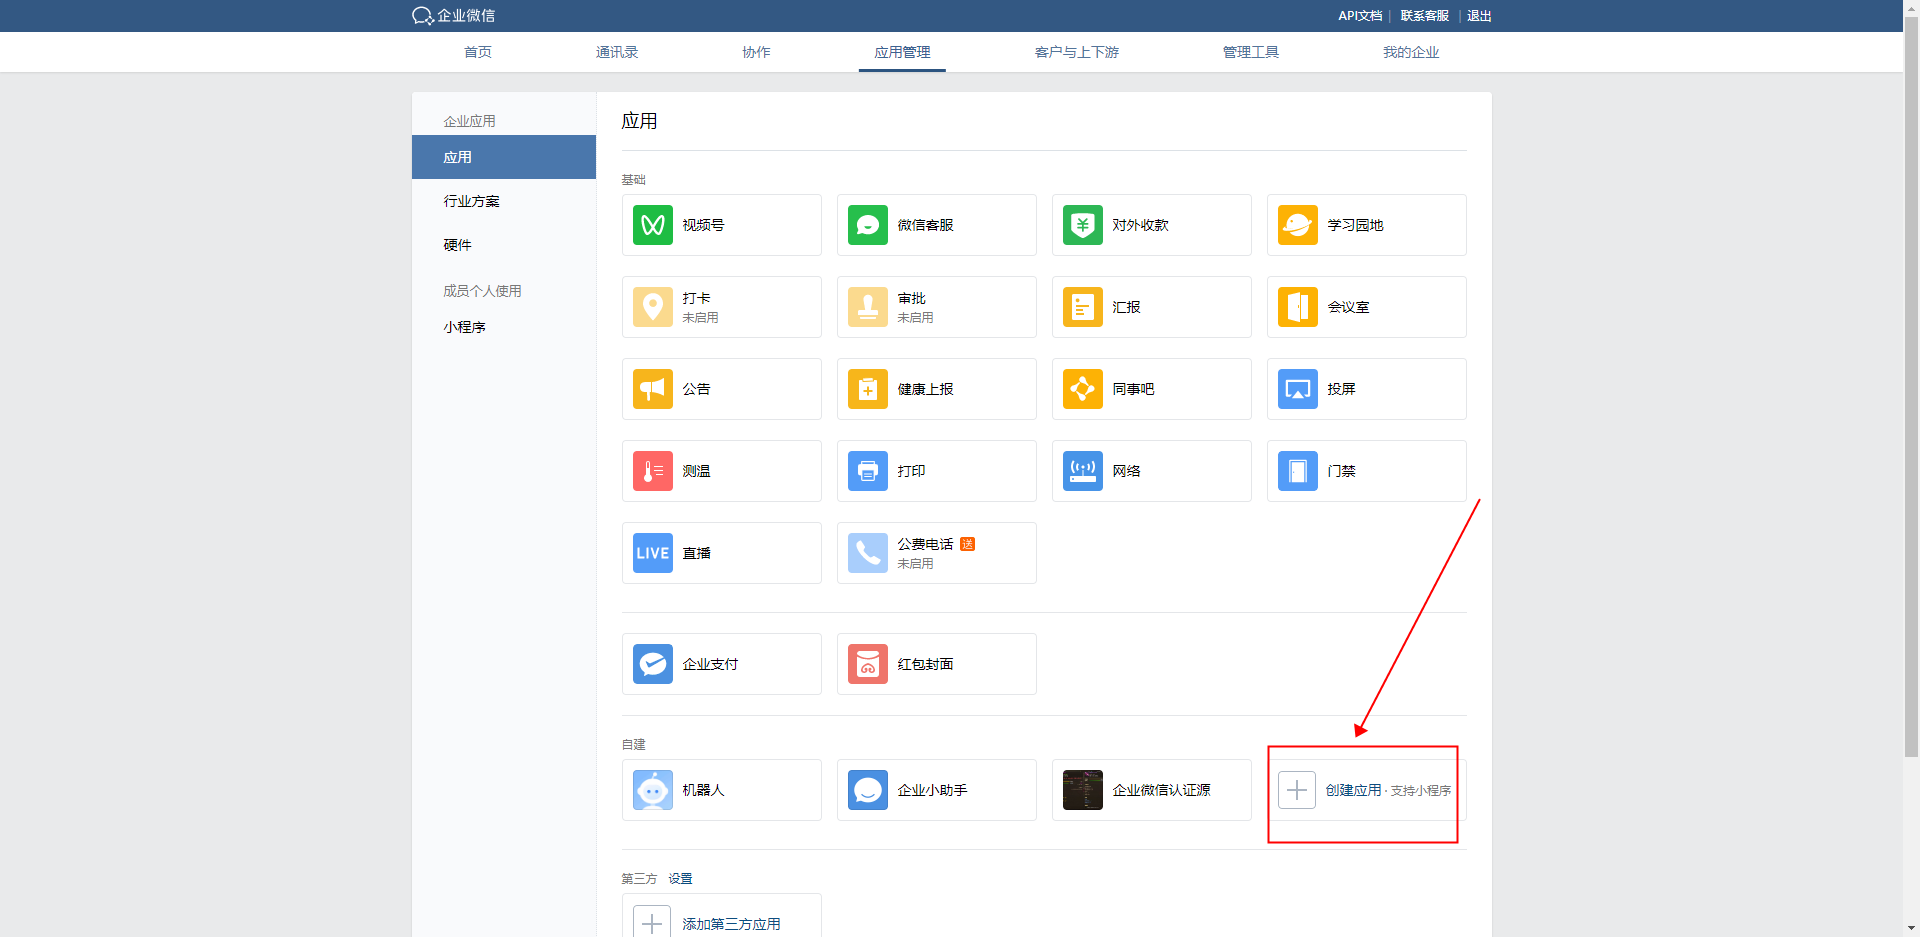Image resolution: width=1920 pixels, height=937 pixels.
Task: Open the 微信客服 green chat icon
Action: pos(867,225)
